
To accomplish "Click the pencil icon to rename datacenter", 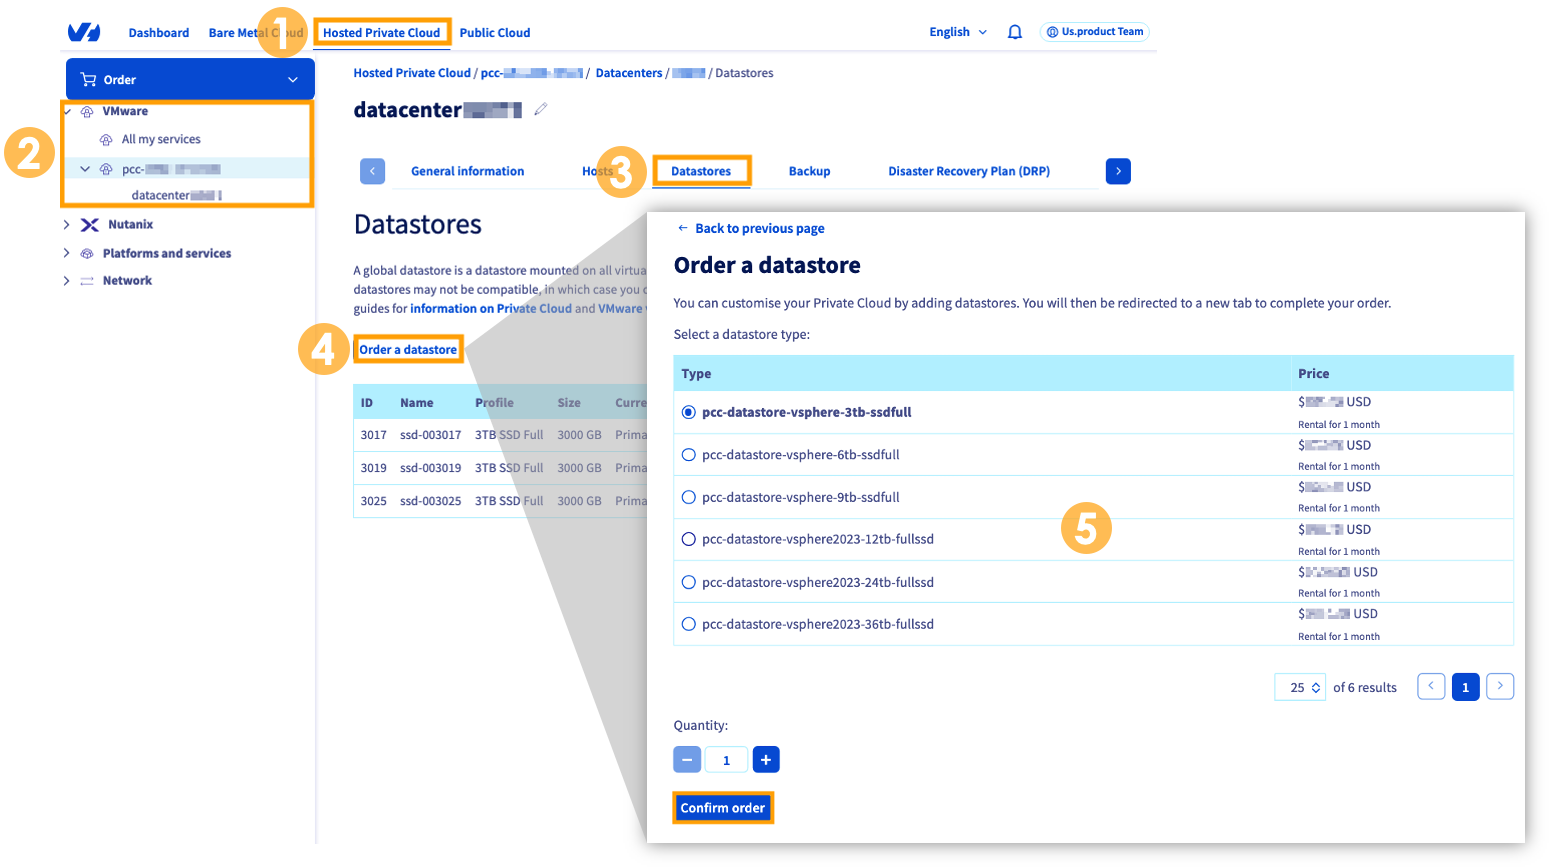I will coord(541,109).
